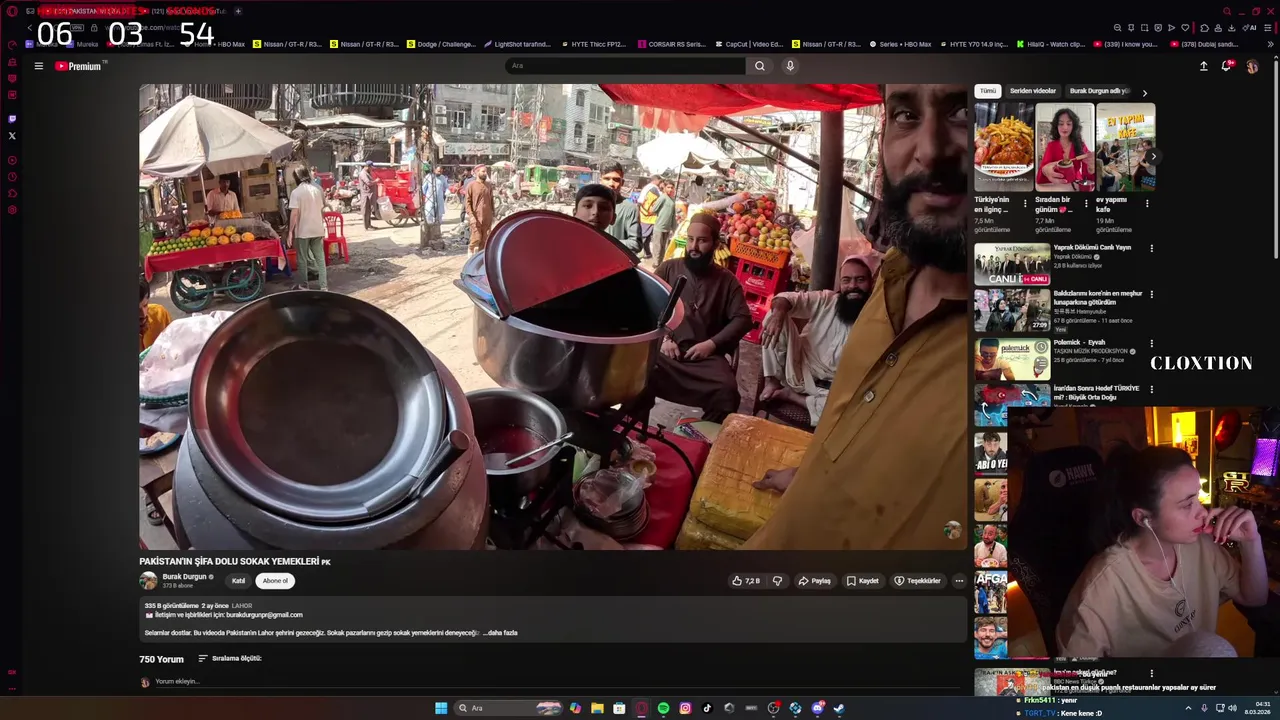Click the YouTube search magnifier button

click(760, 66)
